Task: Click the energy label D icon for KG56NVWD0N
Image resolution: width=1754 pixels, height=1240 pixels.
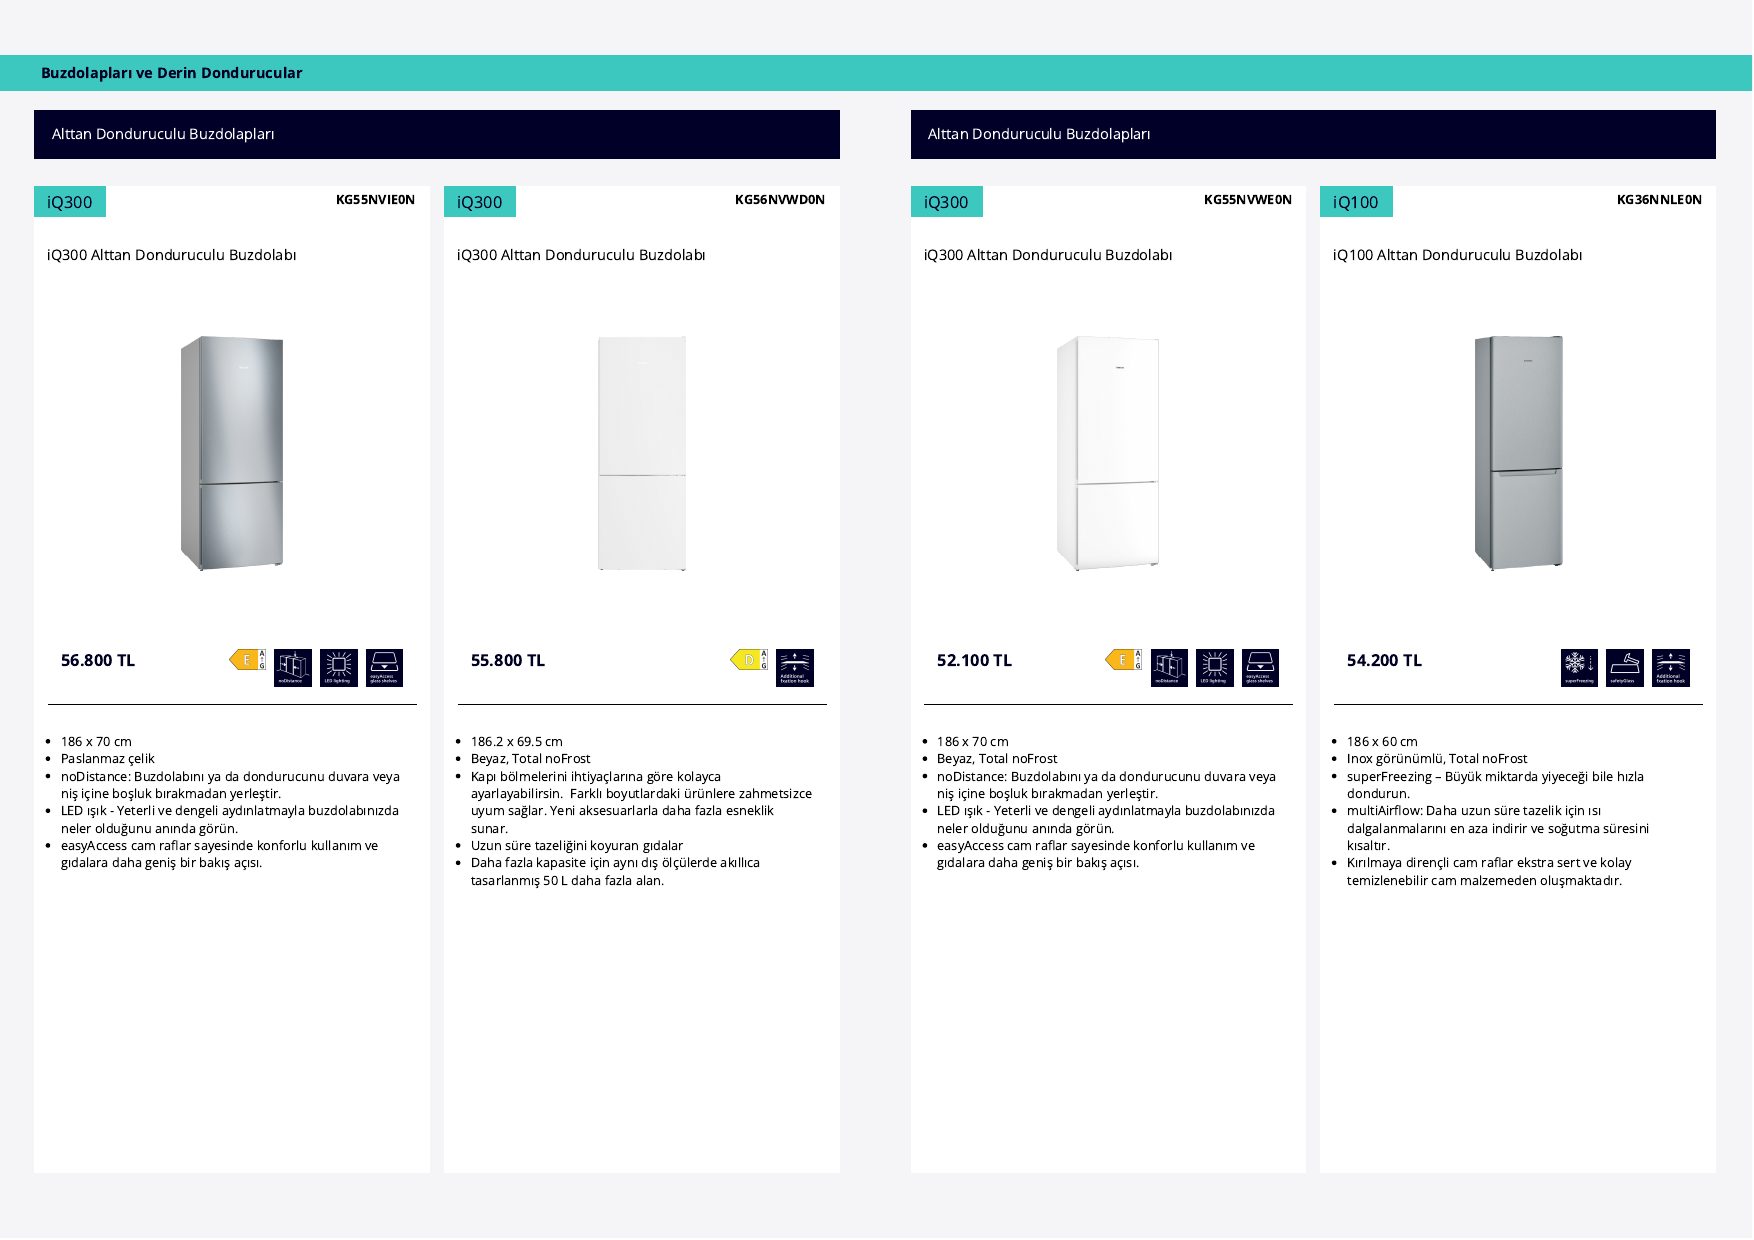Action: point(749,660)
